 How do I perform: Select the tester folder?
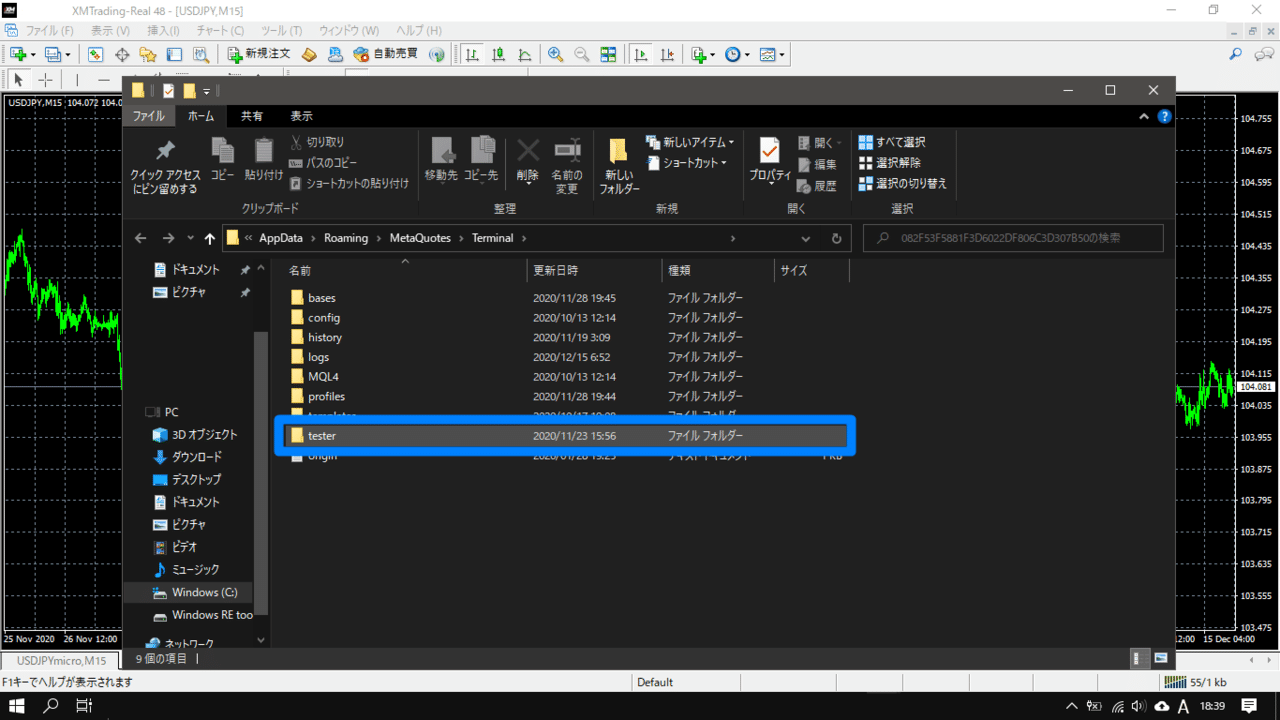[565, 436]
